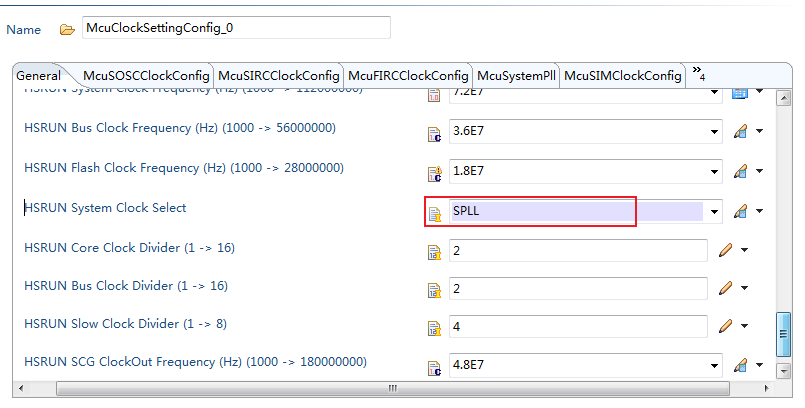
Task: Edit the McuClockSettingConfig_0 name field
Action: (x=236, y=28)
